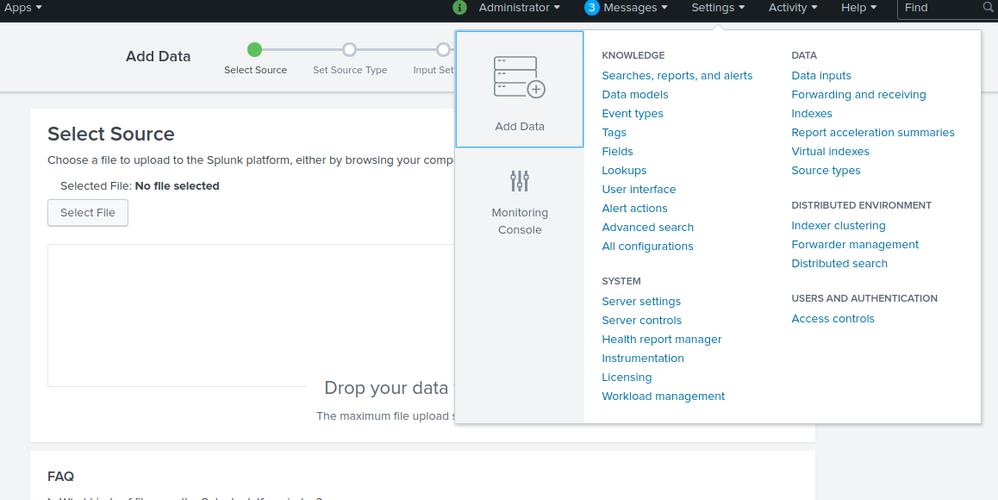Open Access controls link

tap(832, 319)
